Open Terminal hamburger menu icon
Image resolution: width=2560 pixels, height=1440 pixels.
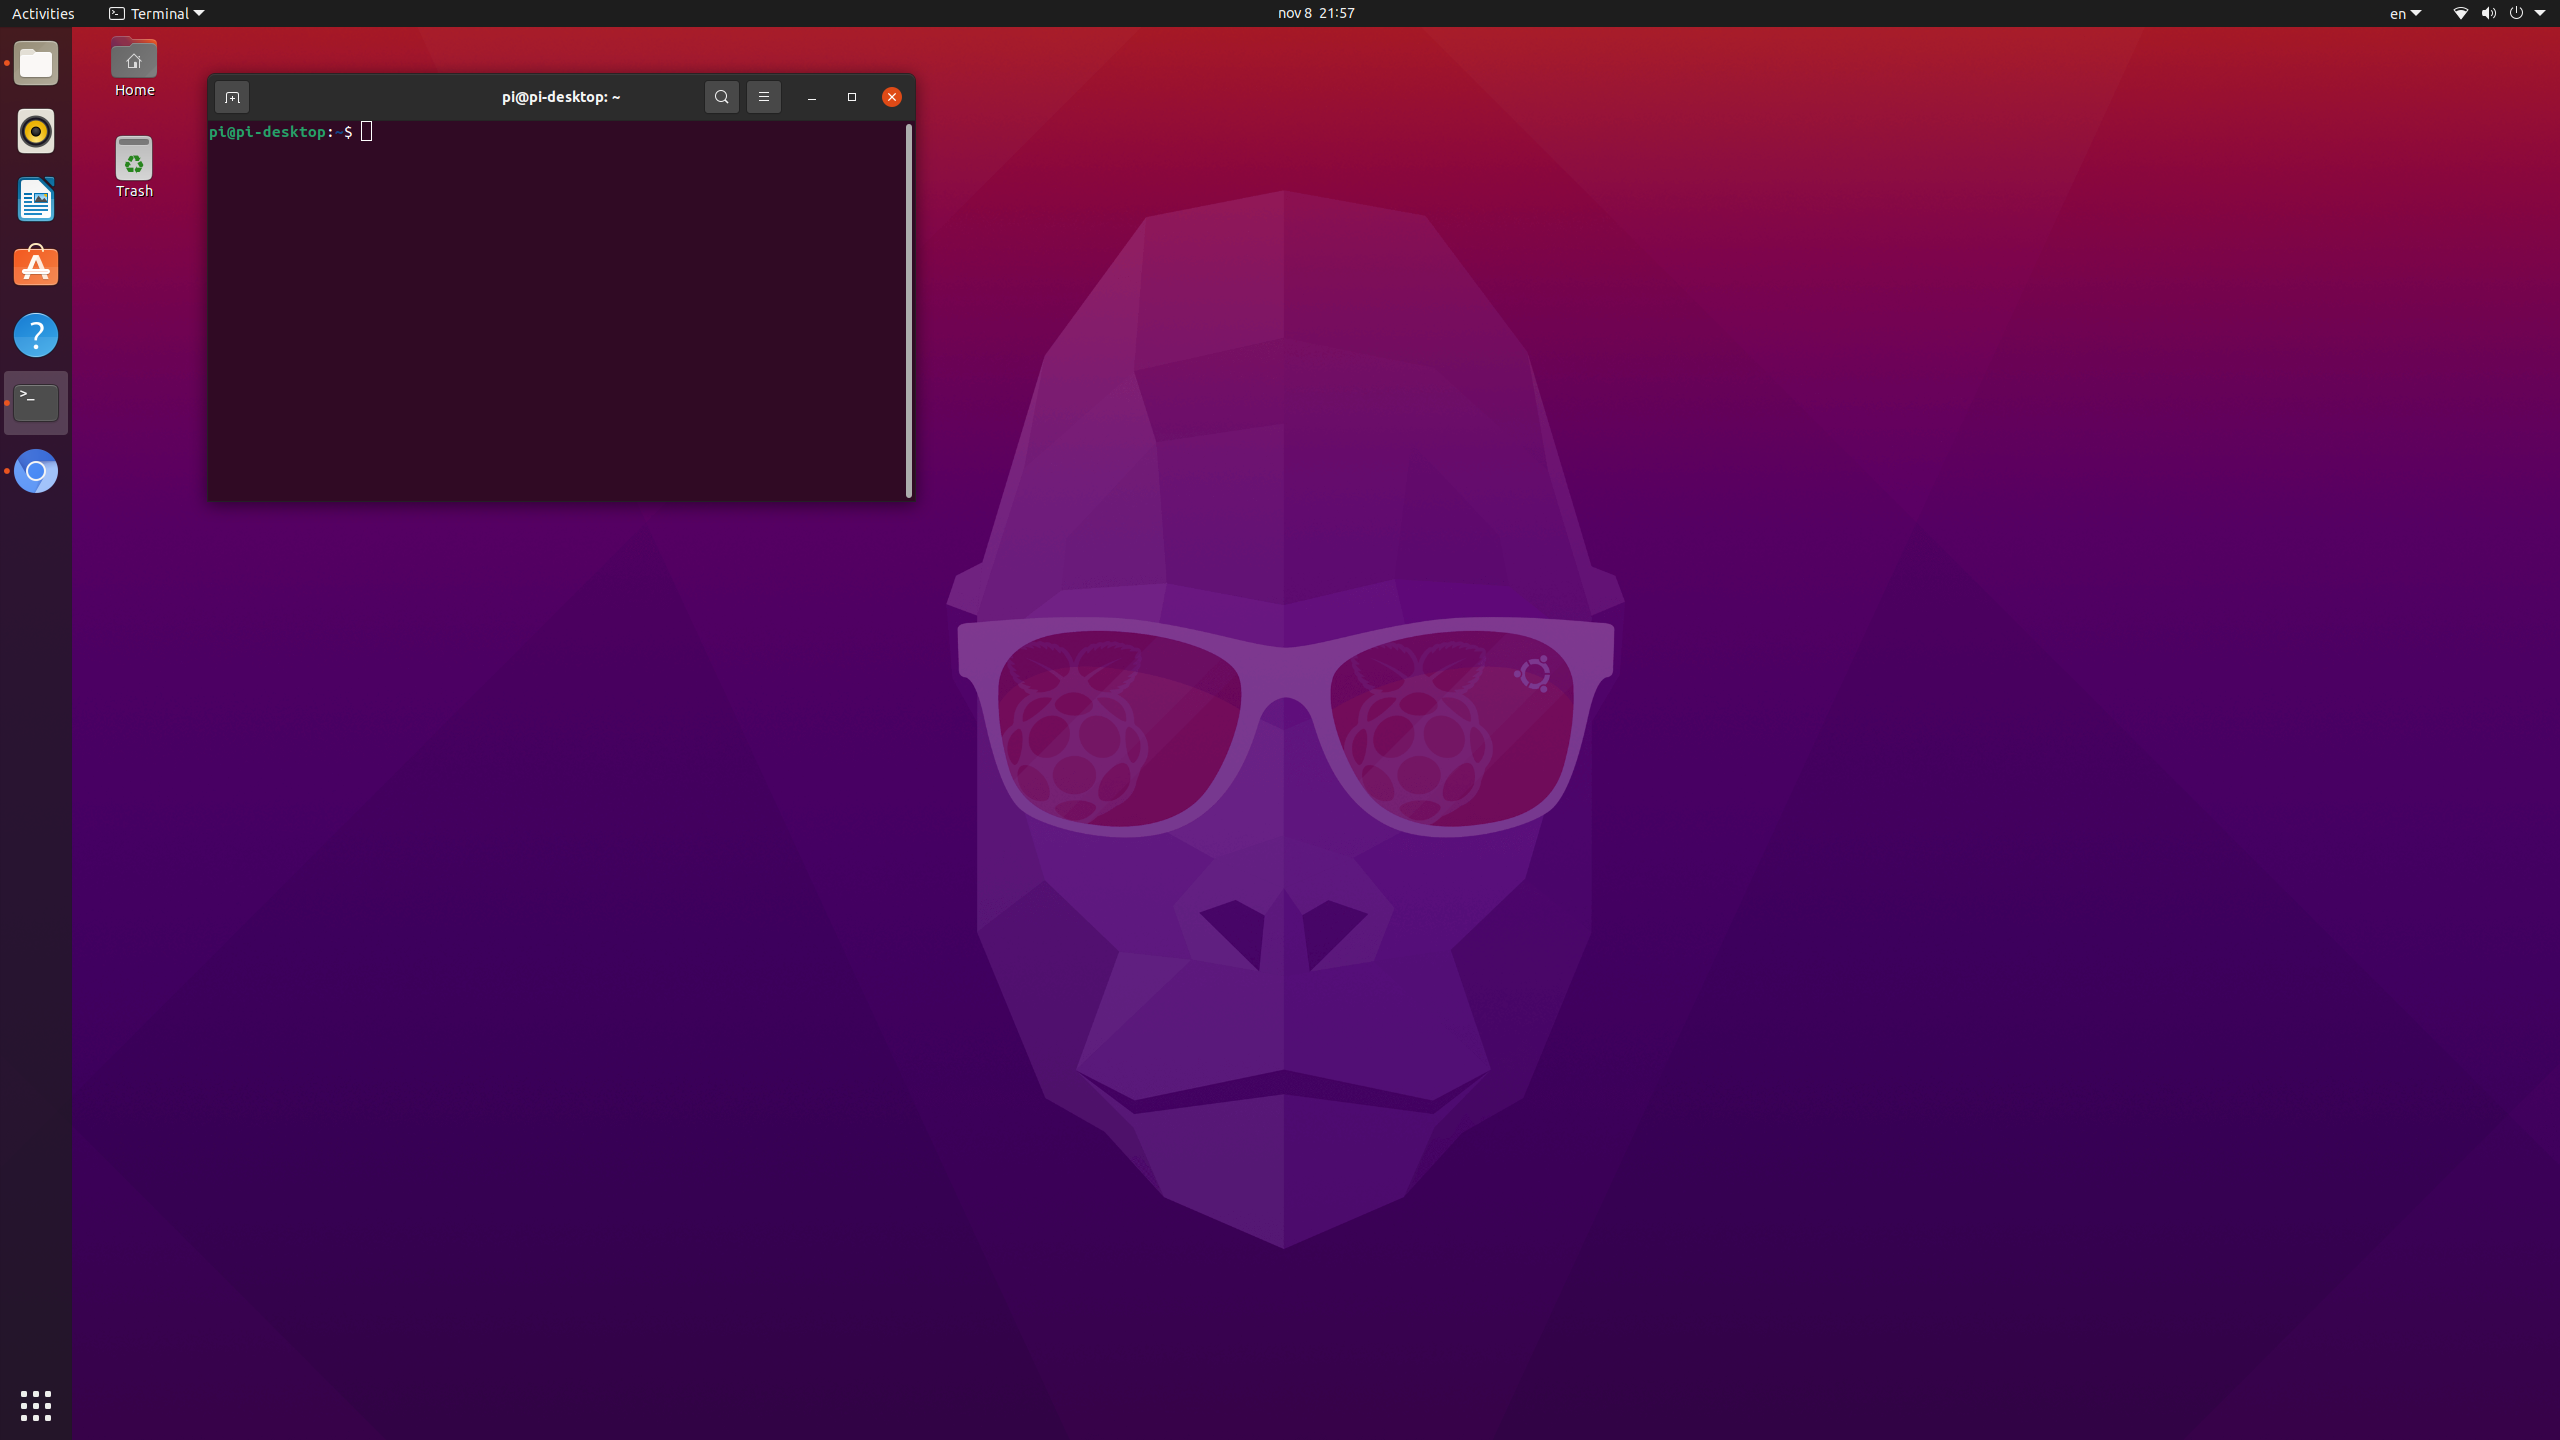click(763, 97)
